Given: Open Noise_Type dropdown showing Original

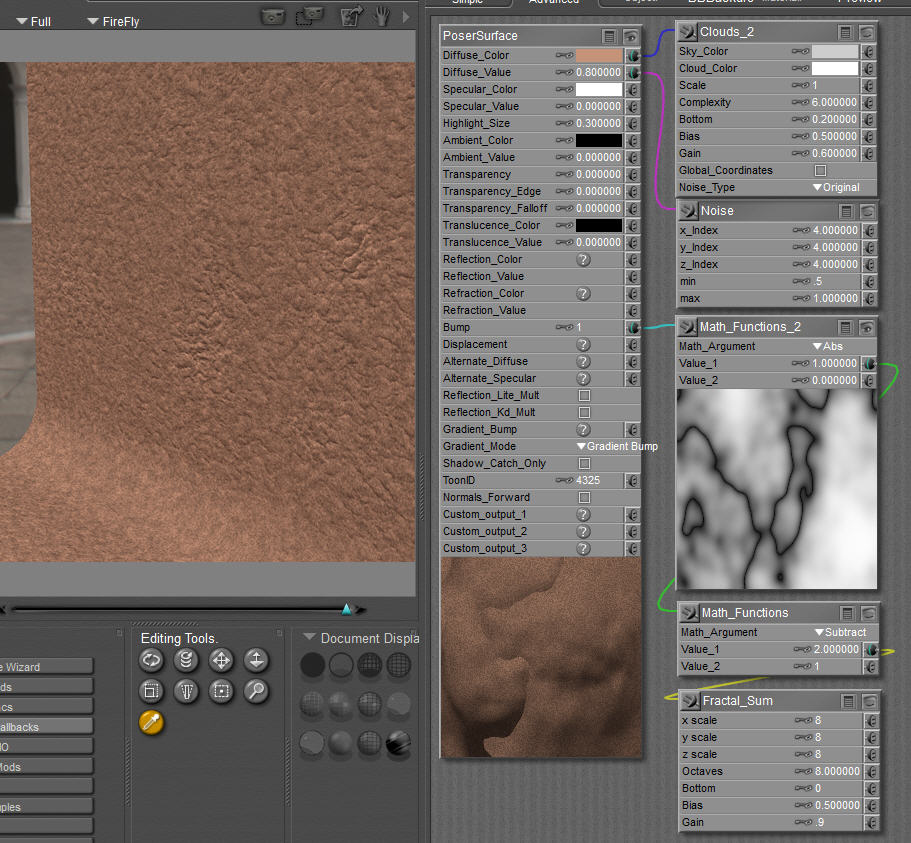Looking at the screenshot, I should coord(835,188).
